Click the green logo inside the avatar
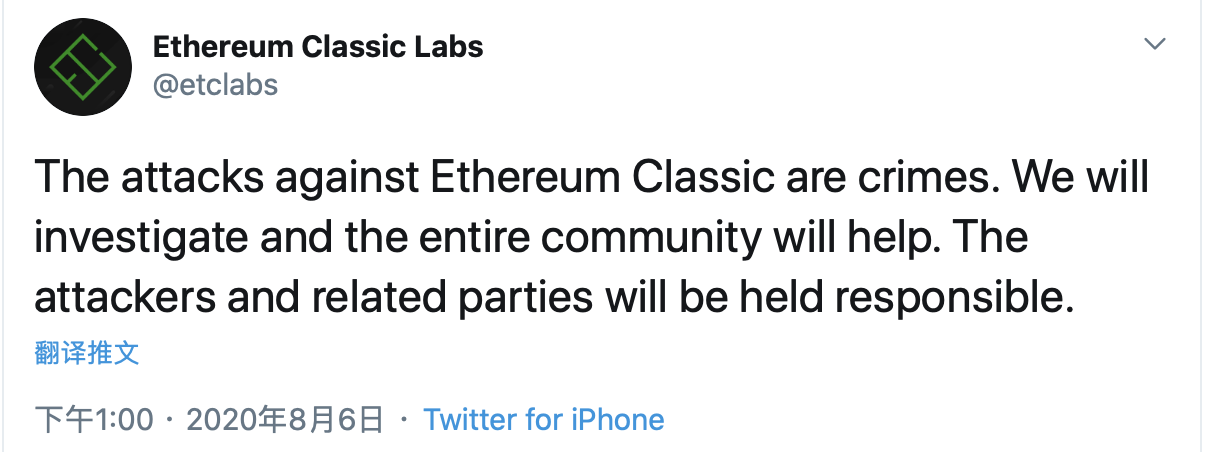Viewport: 1230px width, 452px height. pos(83,66)
